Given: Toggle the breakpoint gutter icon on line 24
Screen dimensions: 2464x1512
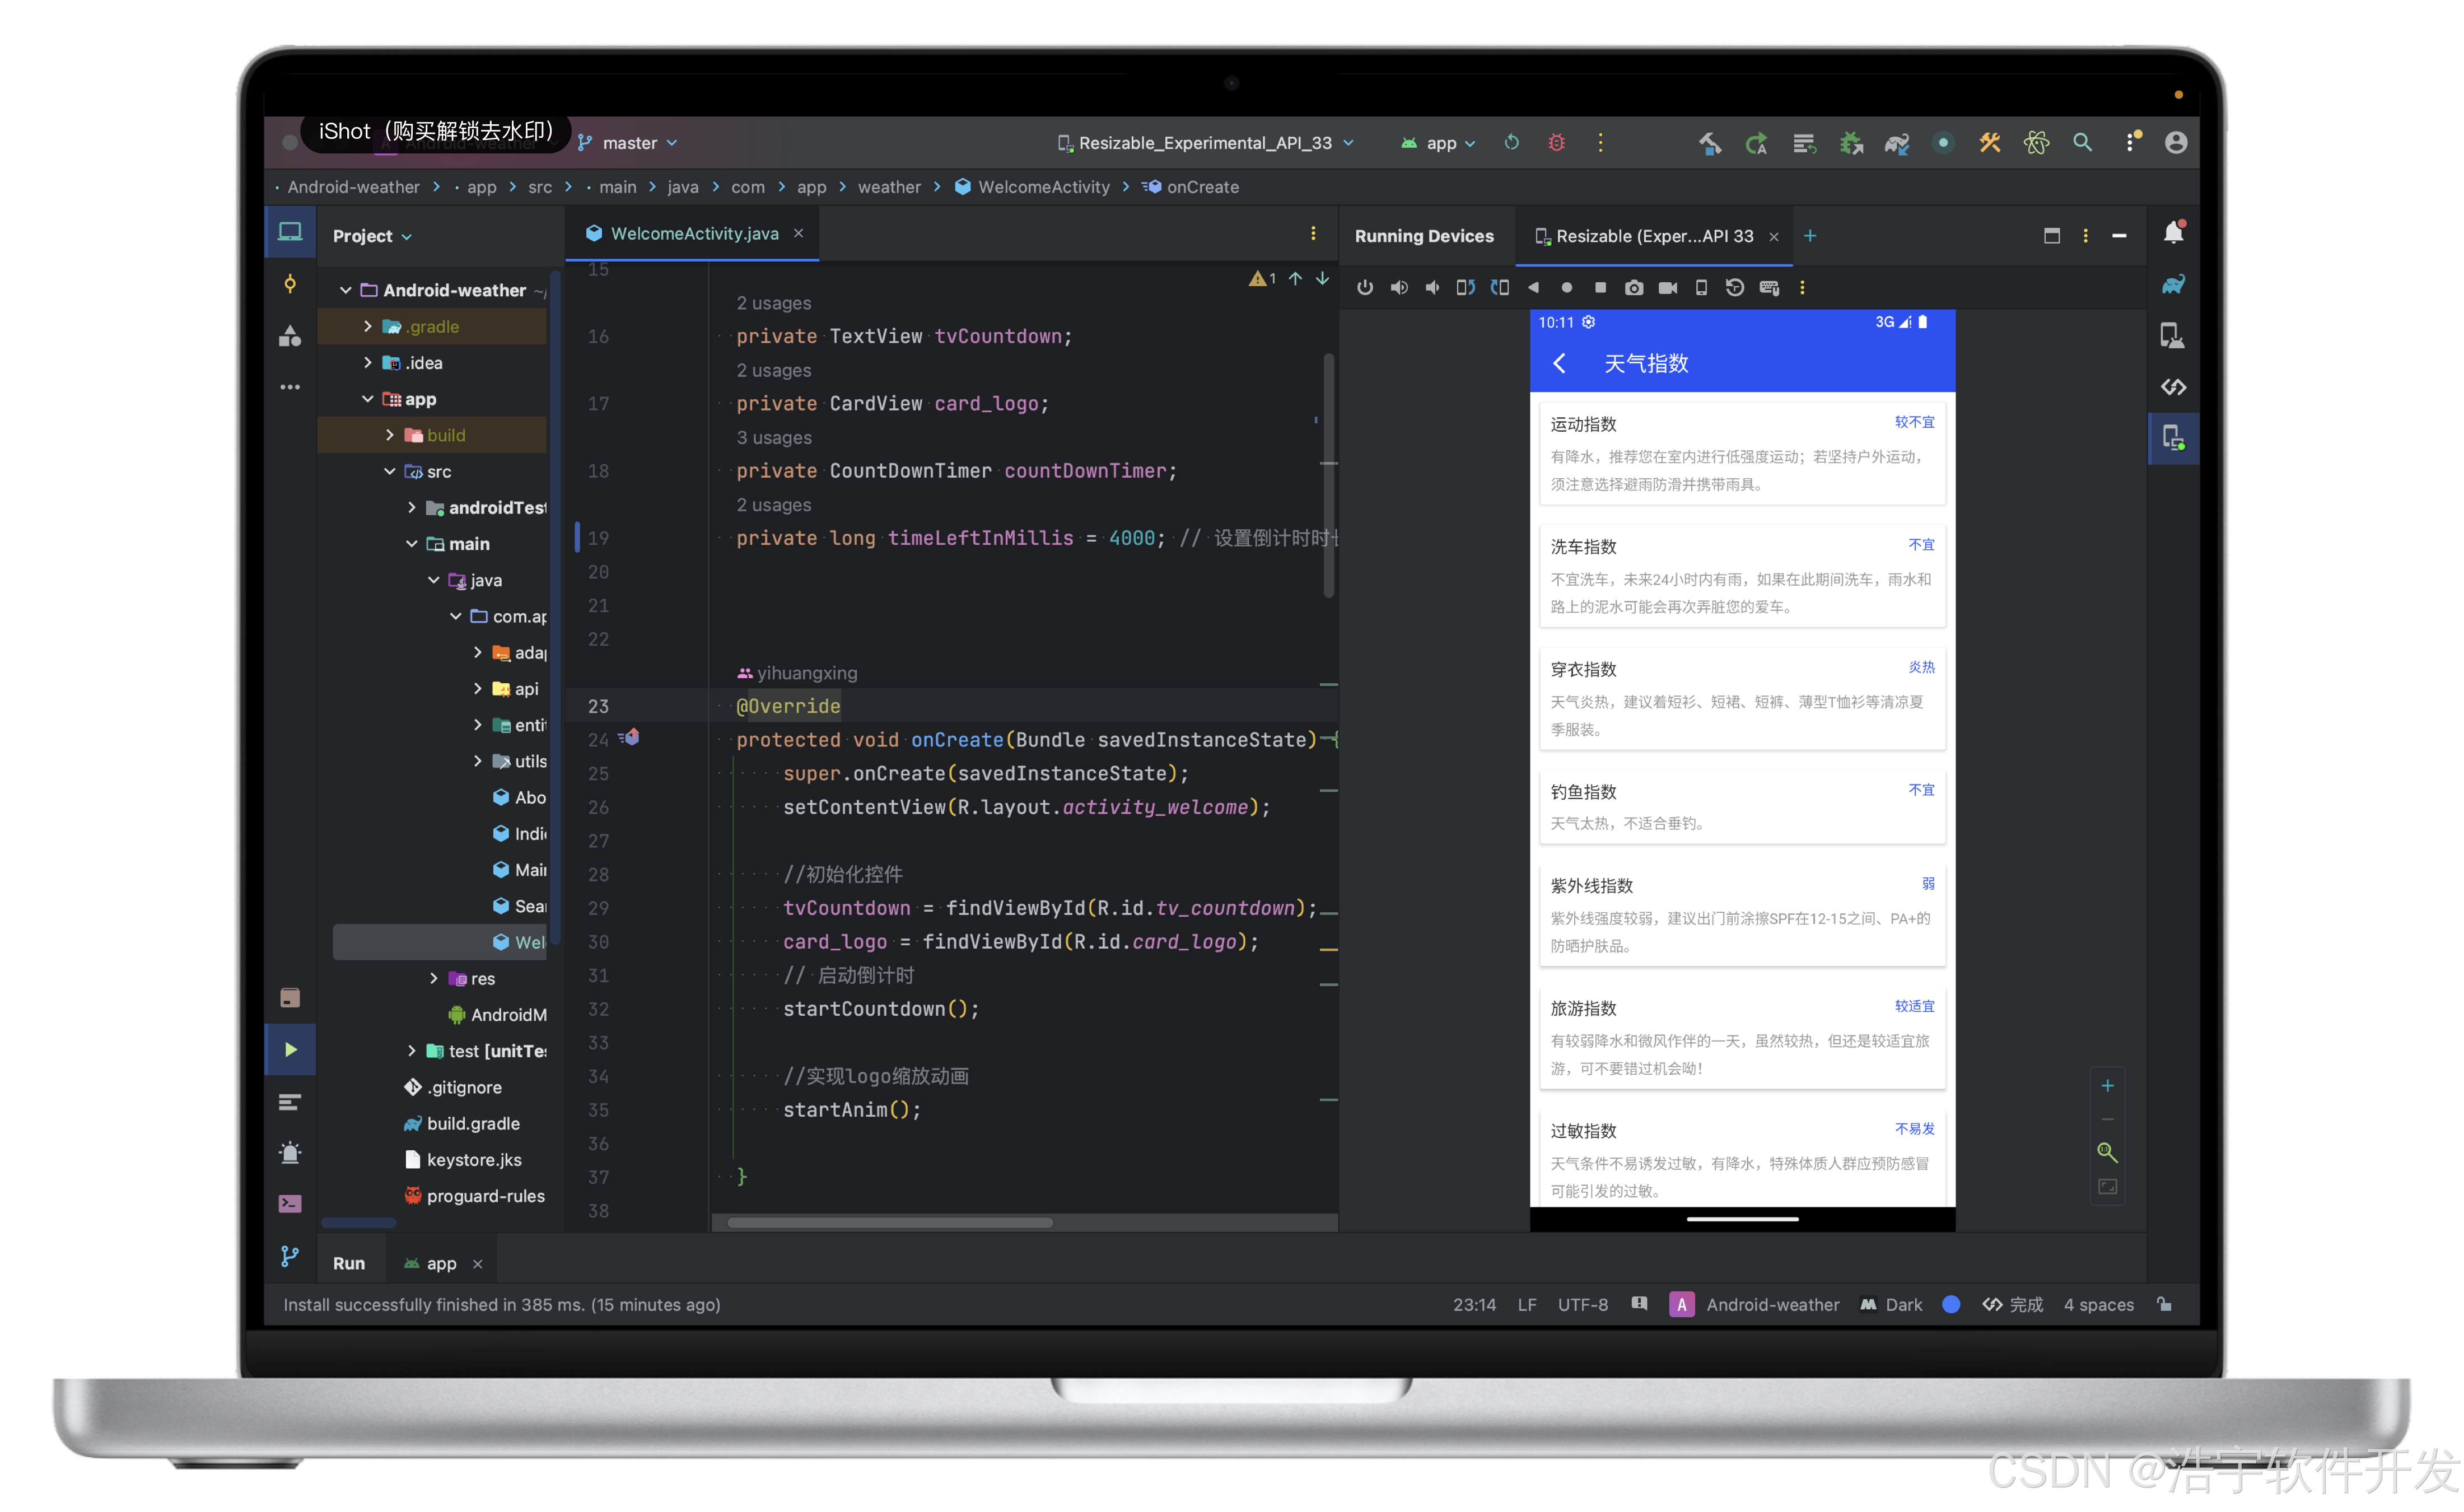Looking at the screenshot, I should click(629, 738).
